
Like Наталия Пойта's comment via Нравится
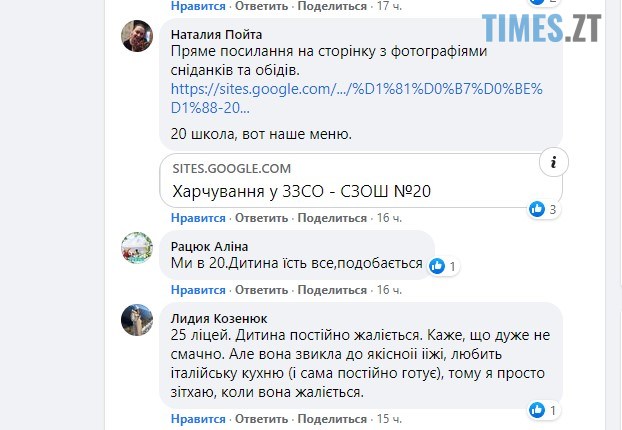click(198, 217)
